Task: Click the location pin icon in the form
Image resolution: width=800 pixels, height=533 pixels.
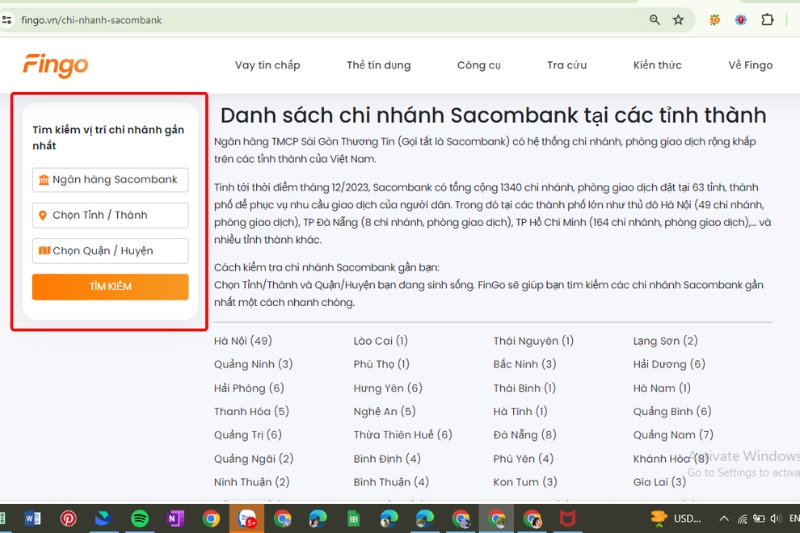Action: (43, 215)
